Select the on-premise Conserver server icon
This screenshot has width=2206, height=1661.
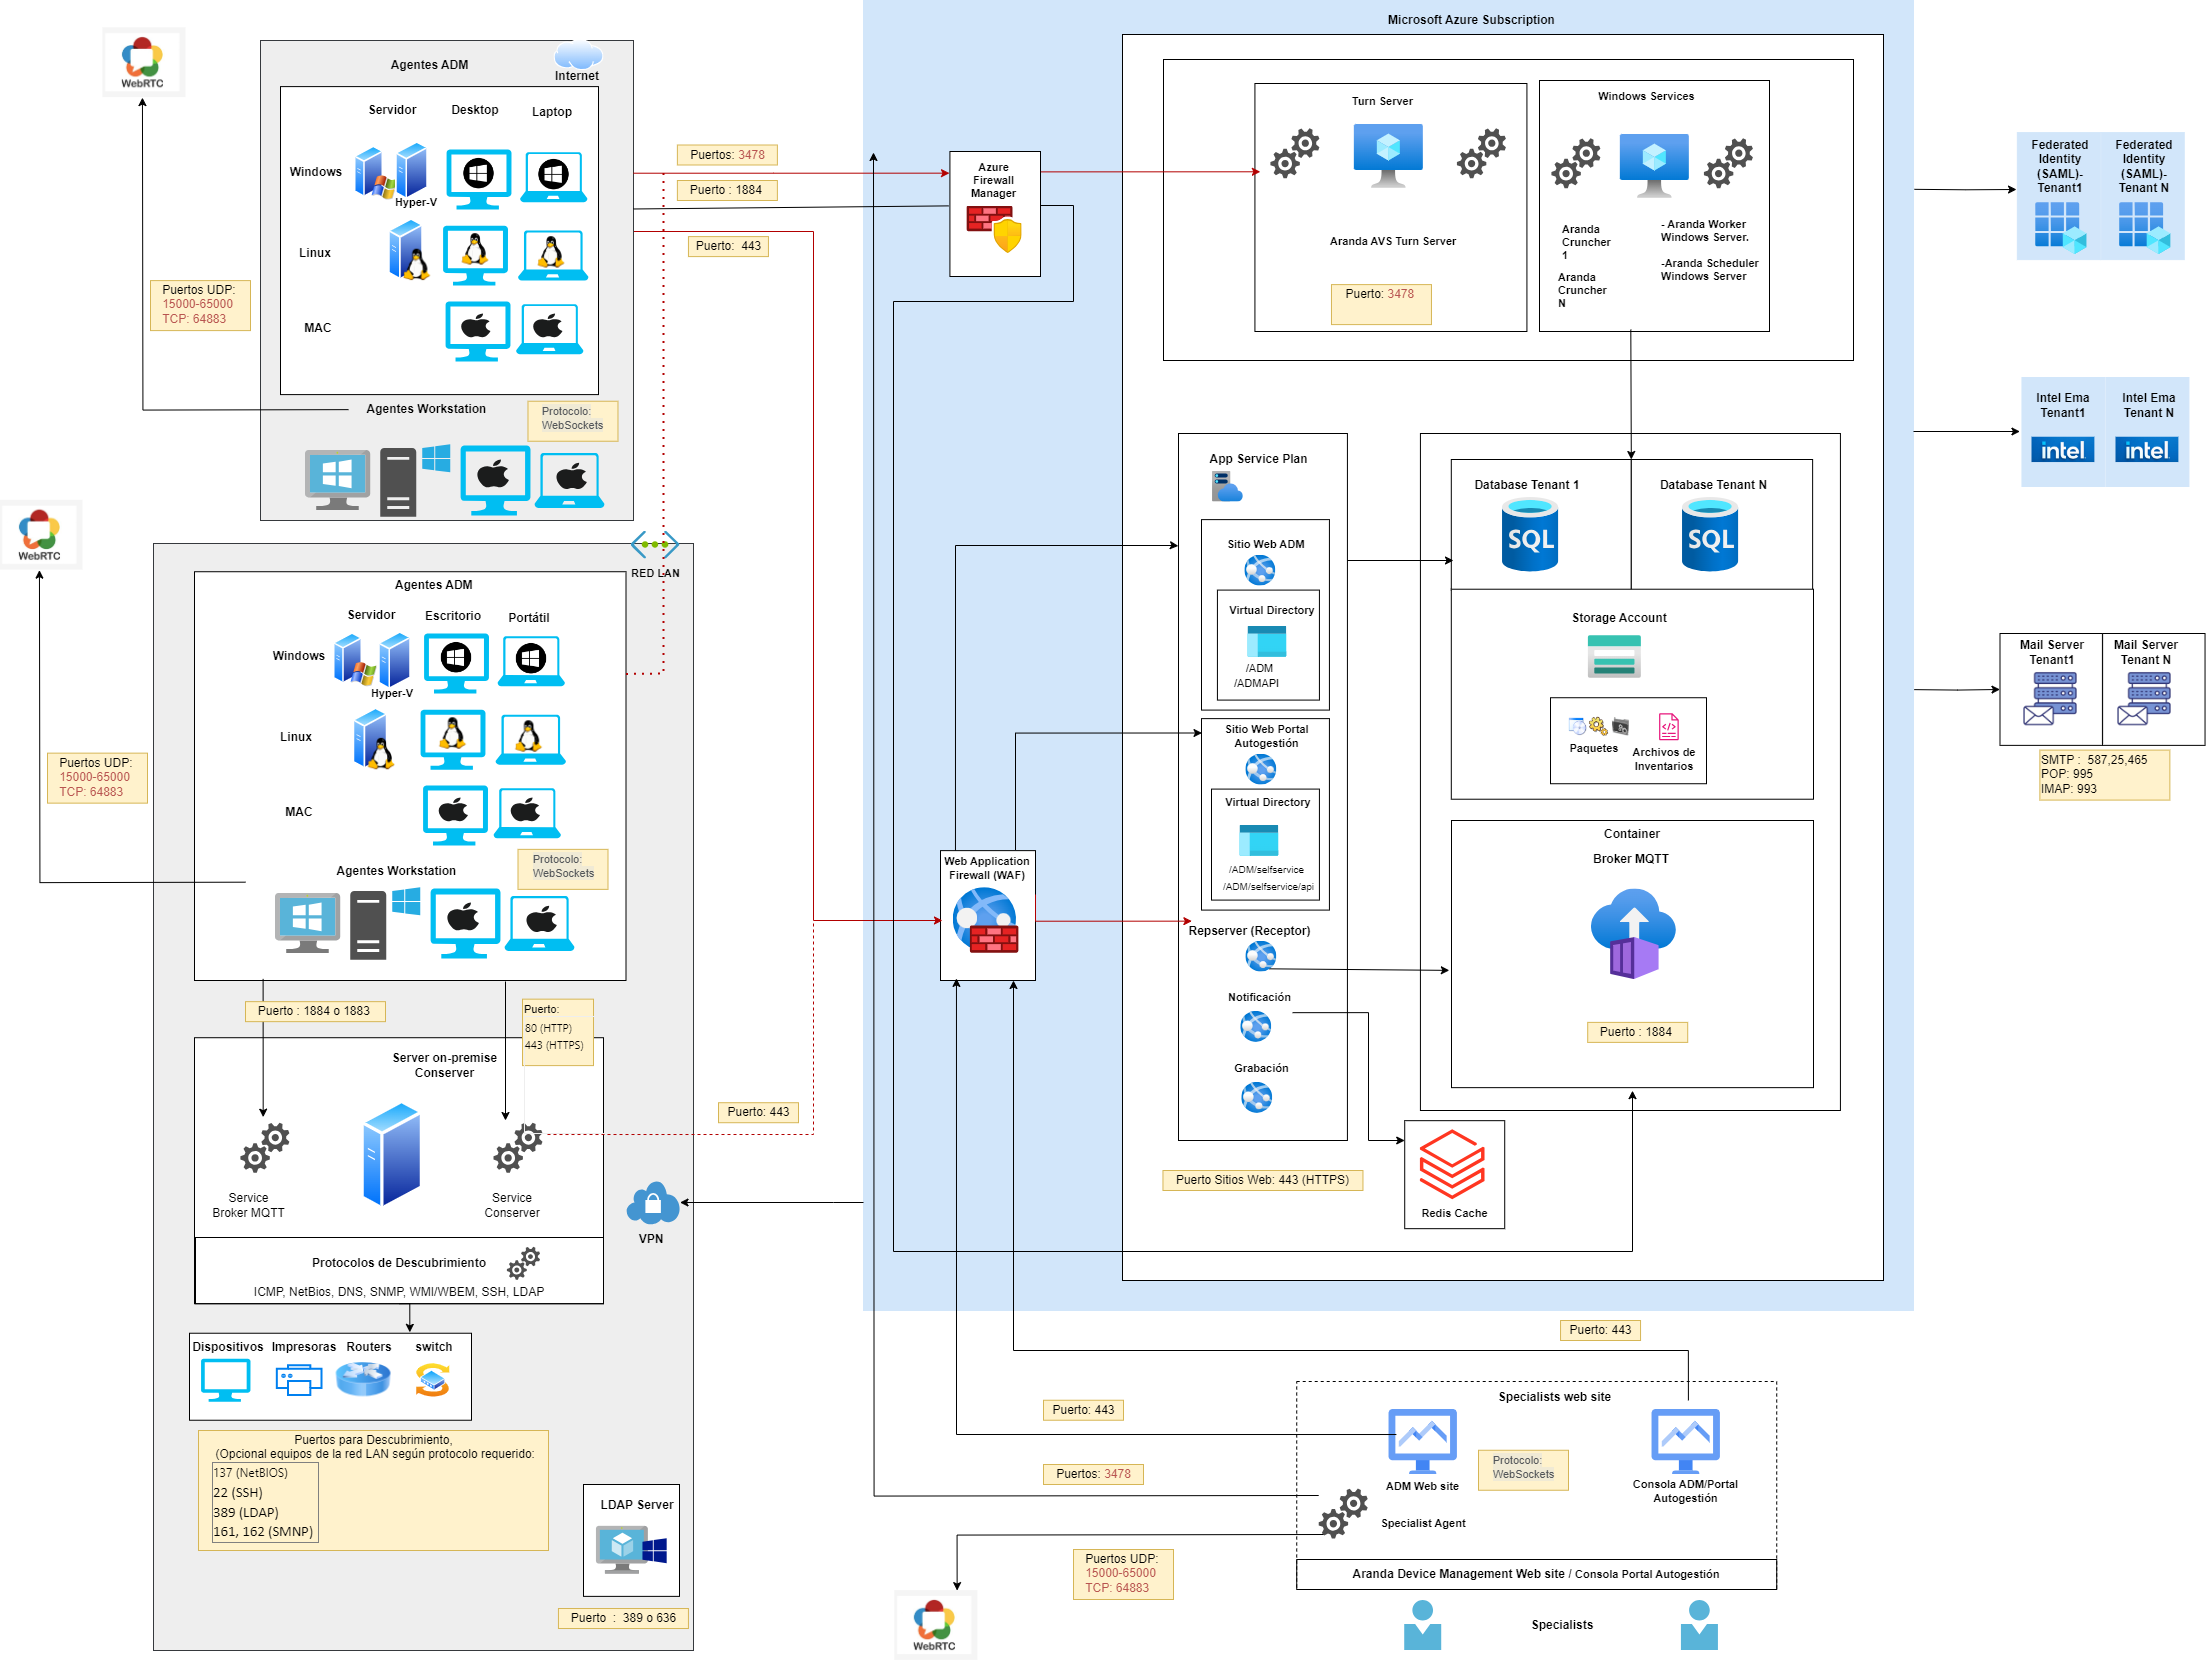click(x=391, y=1155)
